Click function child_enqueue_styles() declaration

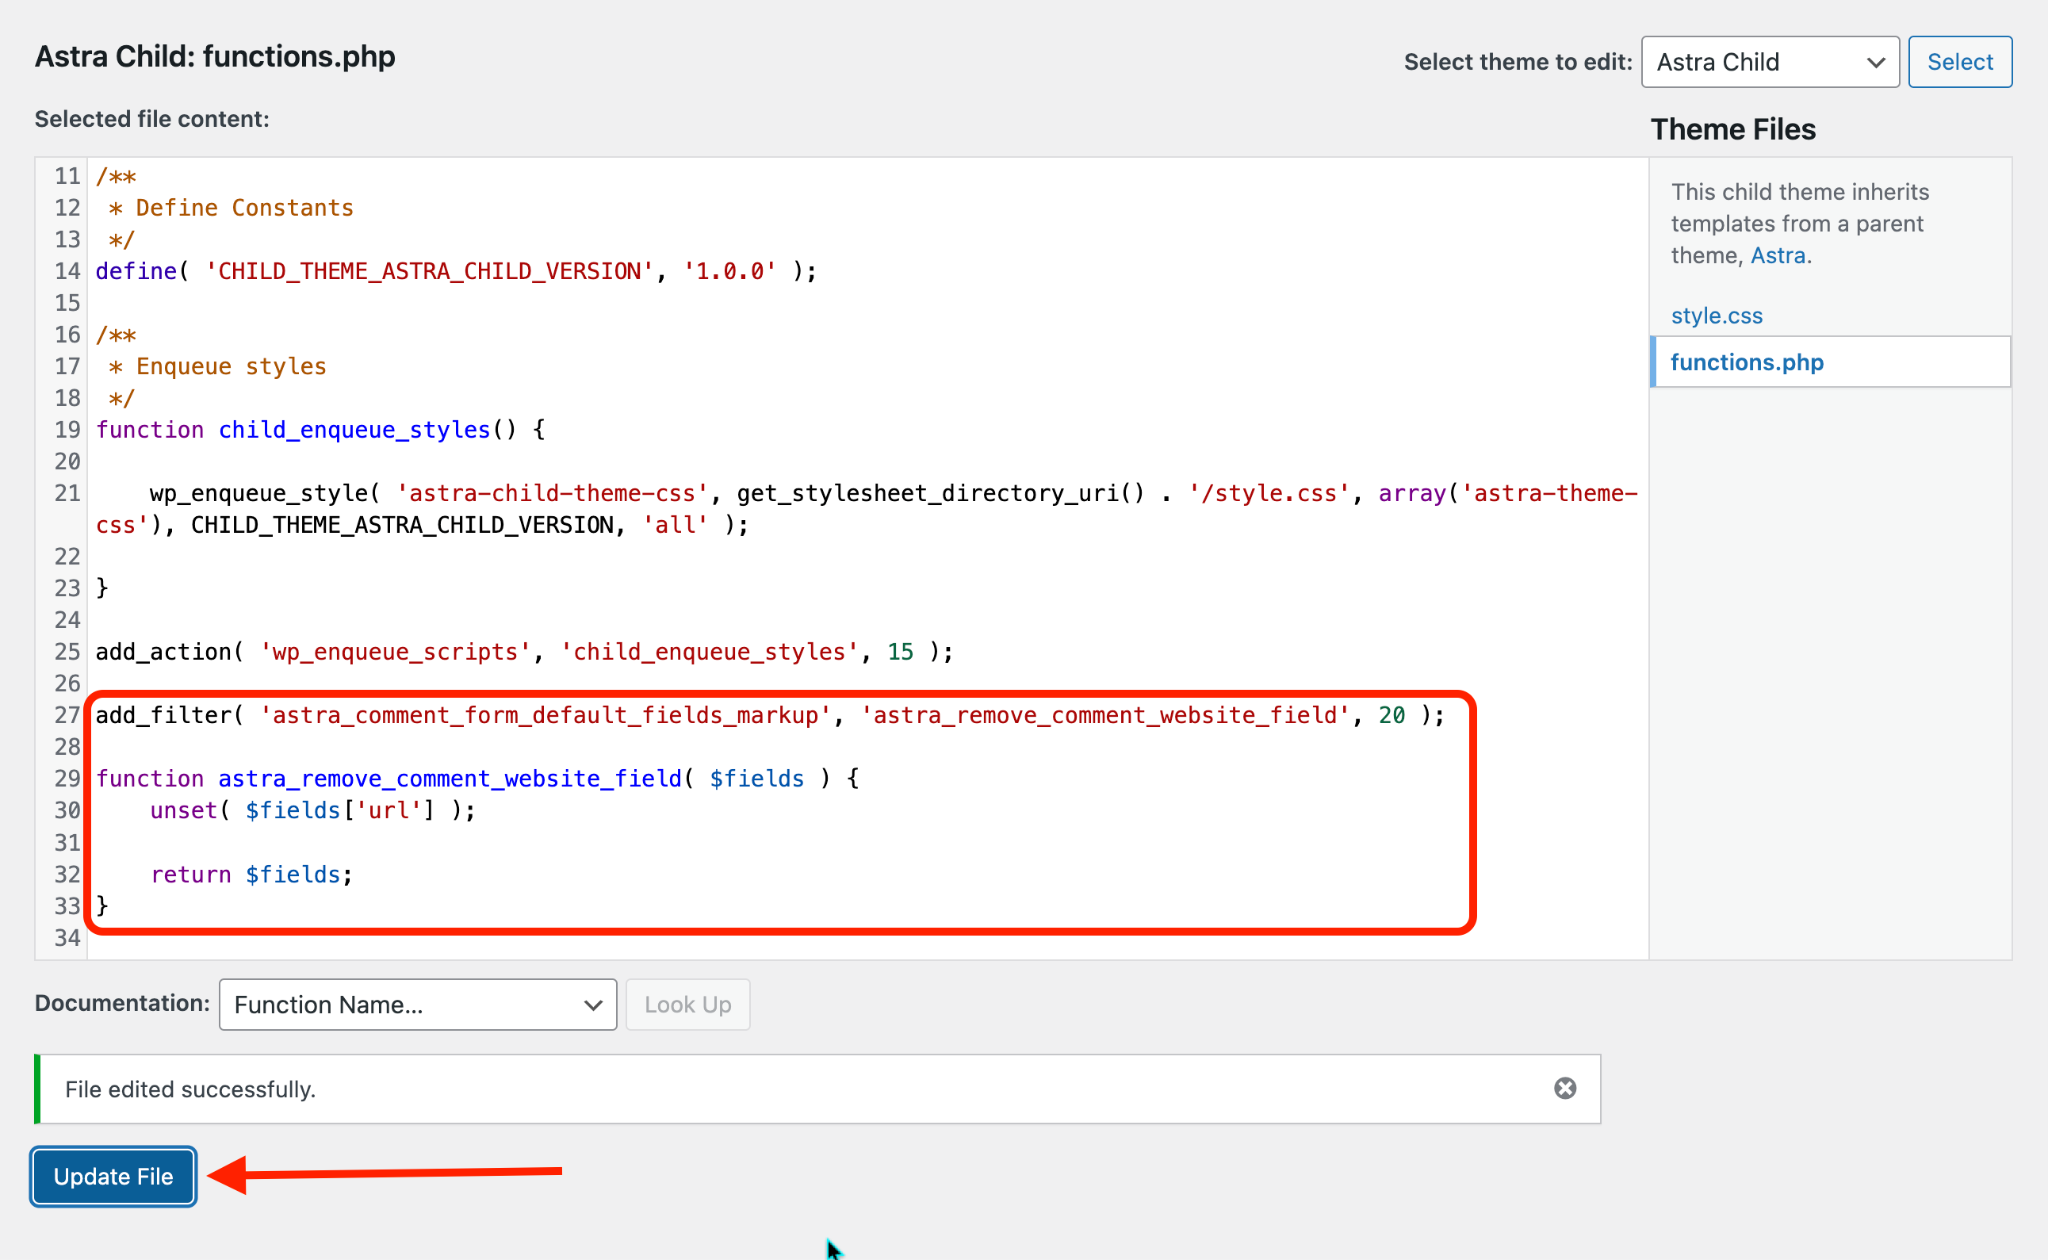[x=321, y=430]
